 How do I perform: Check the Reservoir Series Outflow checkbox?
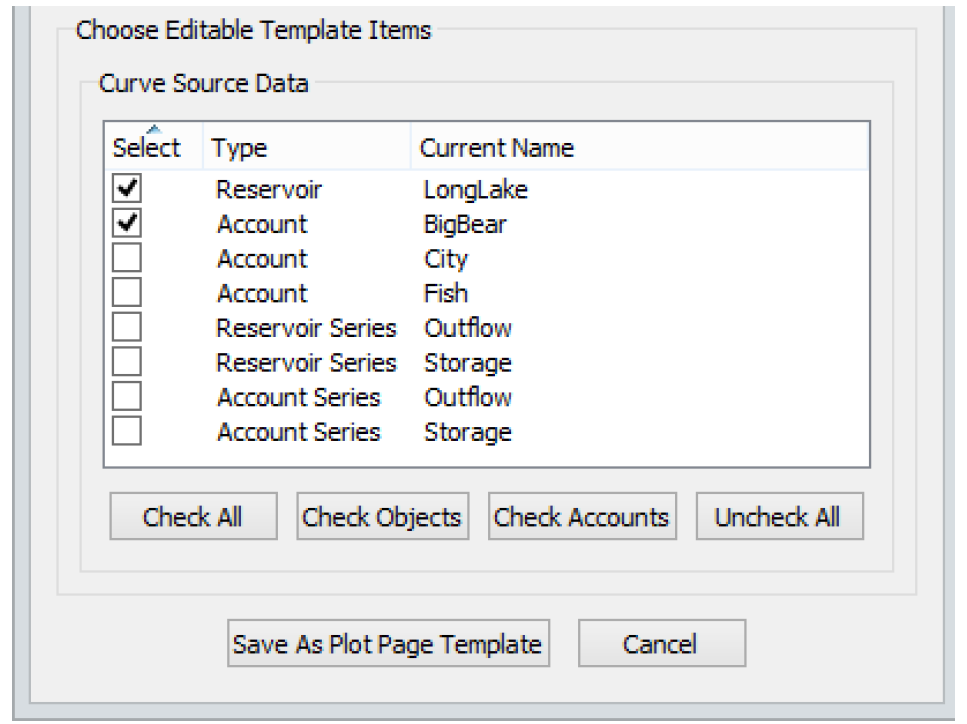(x=127, y=328)
